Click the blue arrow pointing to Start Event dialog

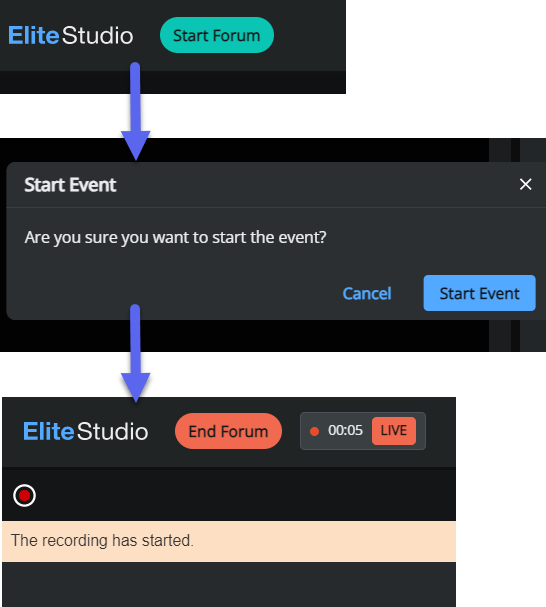[x=135, y=111]
